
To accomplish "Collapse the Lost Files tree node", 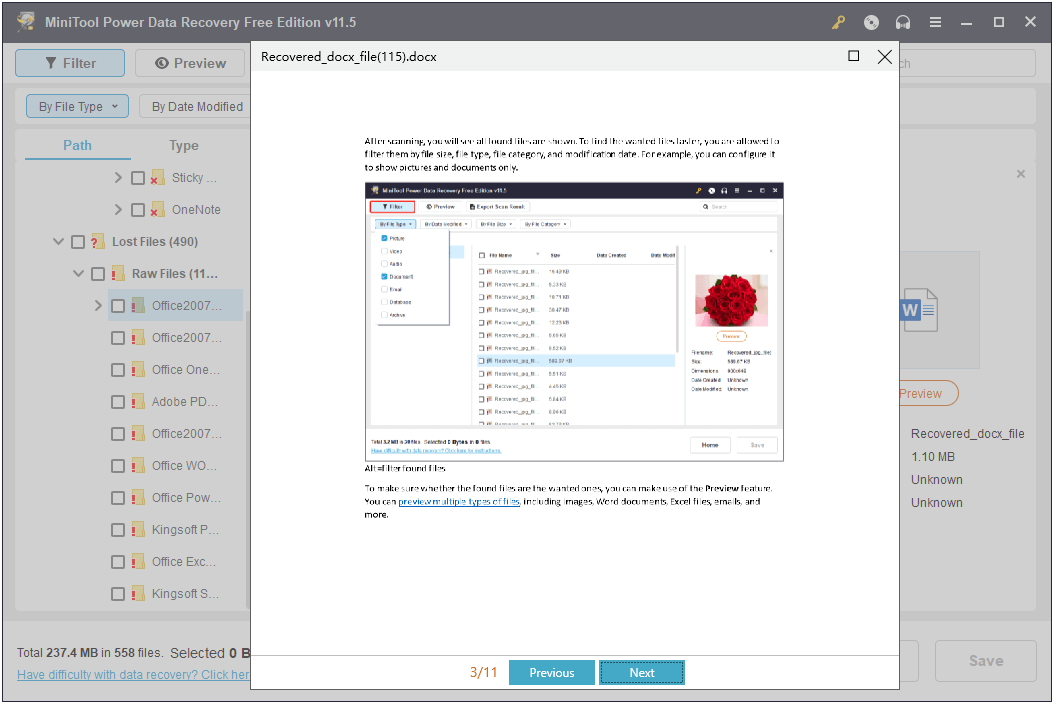I will [58, 241].
